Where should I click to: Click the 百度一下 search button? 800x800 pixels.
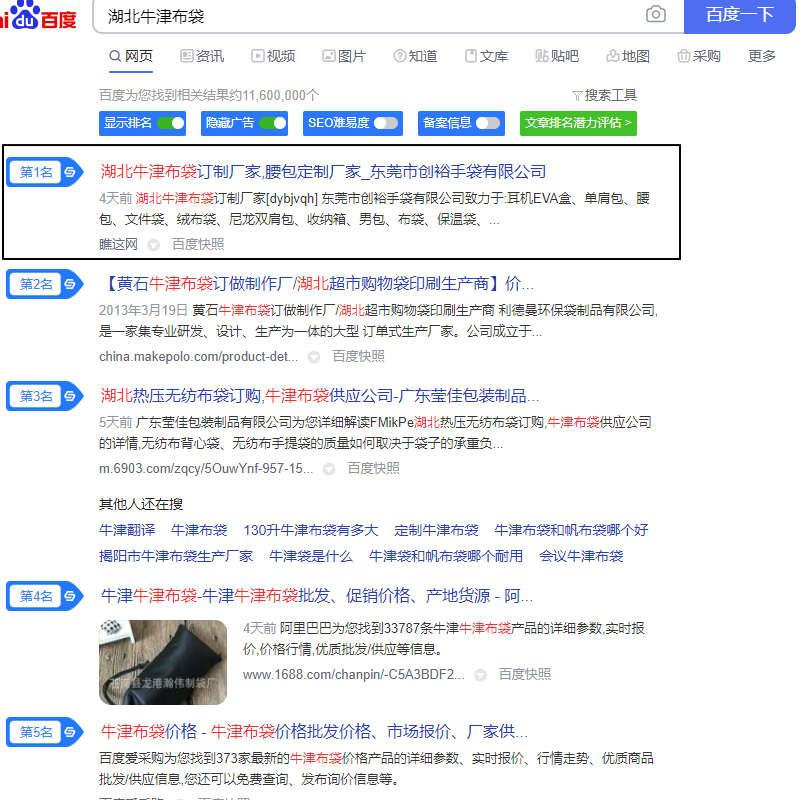739,15
